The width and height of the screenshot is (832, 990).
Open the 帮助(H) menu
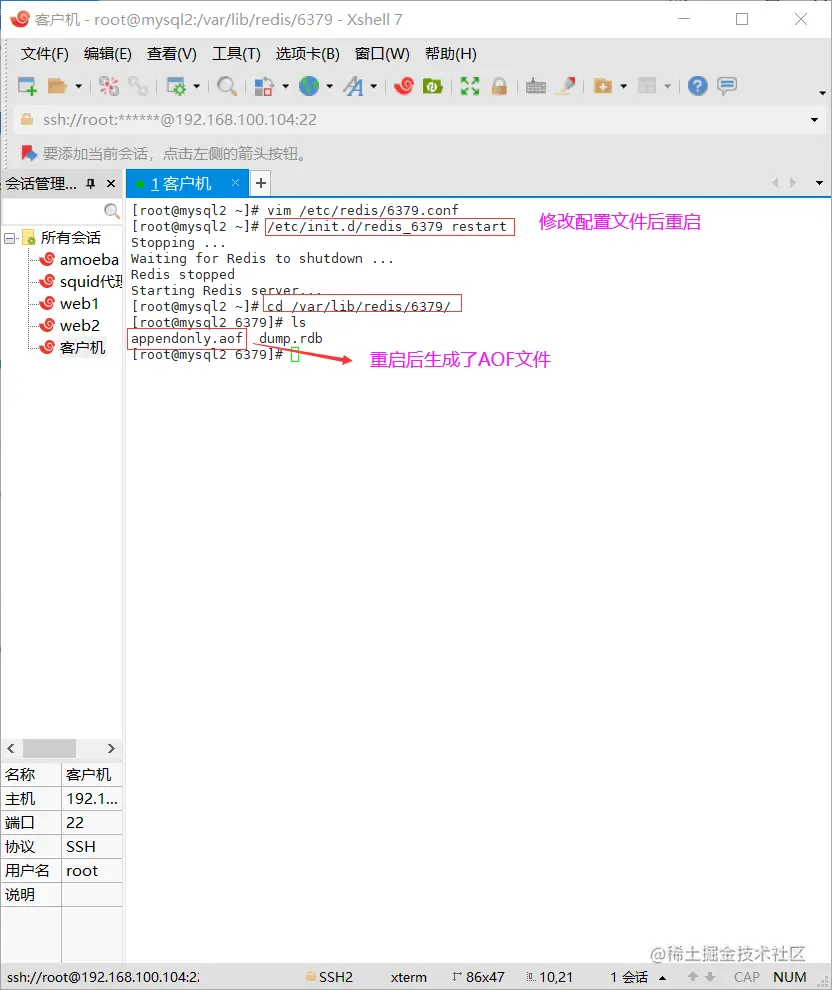(451, 54)
